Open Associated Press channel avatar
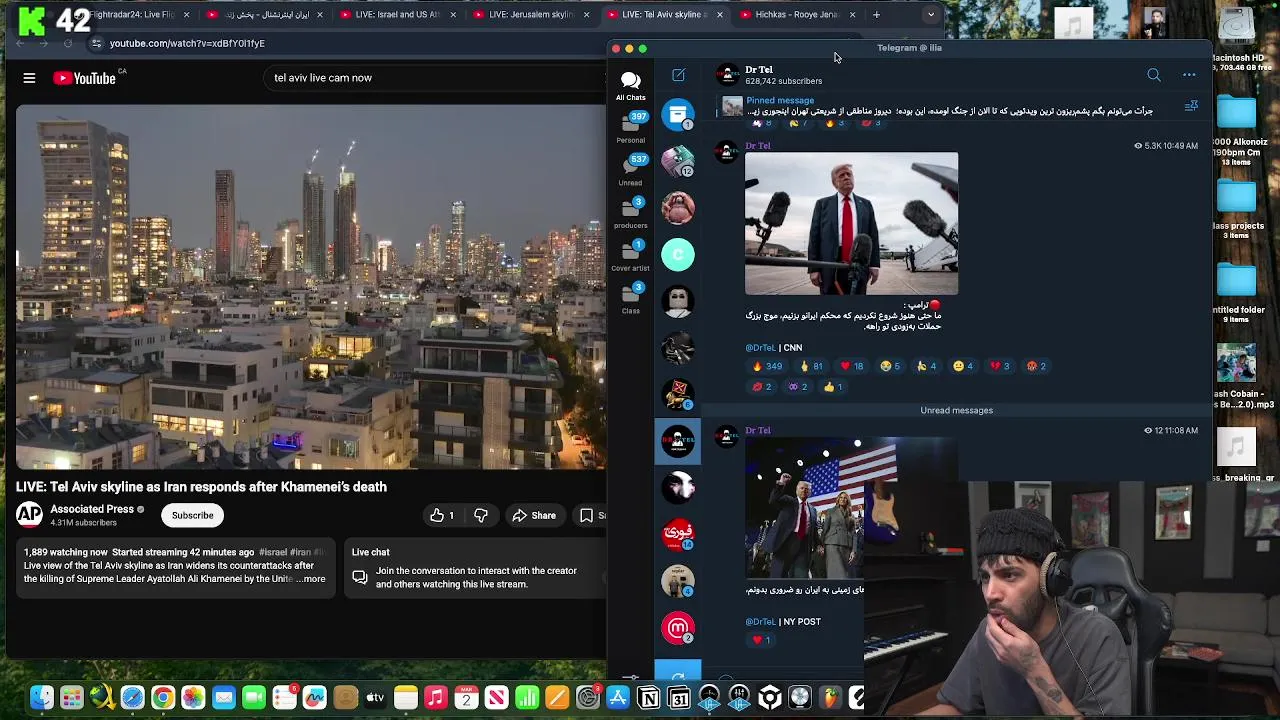This screenshot has width=1280, height=720. tap(29, 515)
